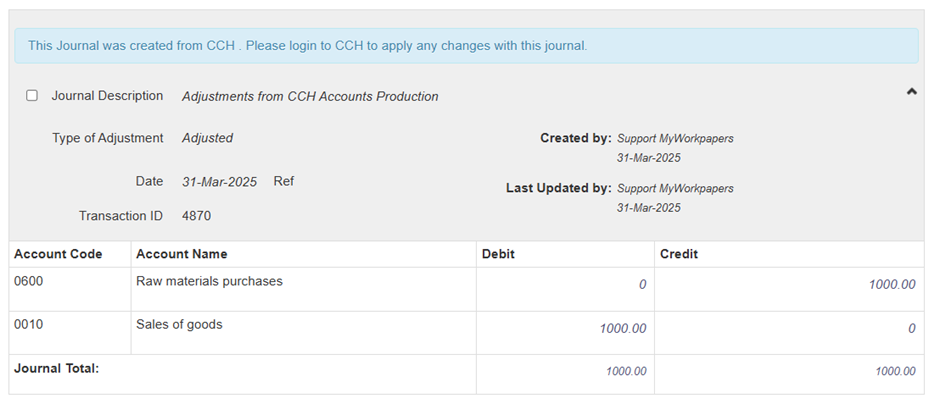Screen dimensions: 940x404
Task: Click the Last Updated by user name
Action: click(x=675, y=189)
